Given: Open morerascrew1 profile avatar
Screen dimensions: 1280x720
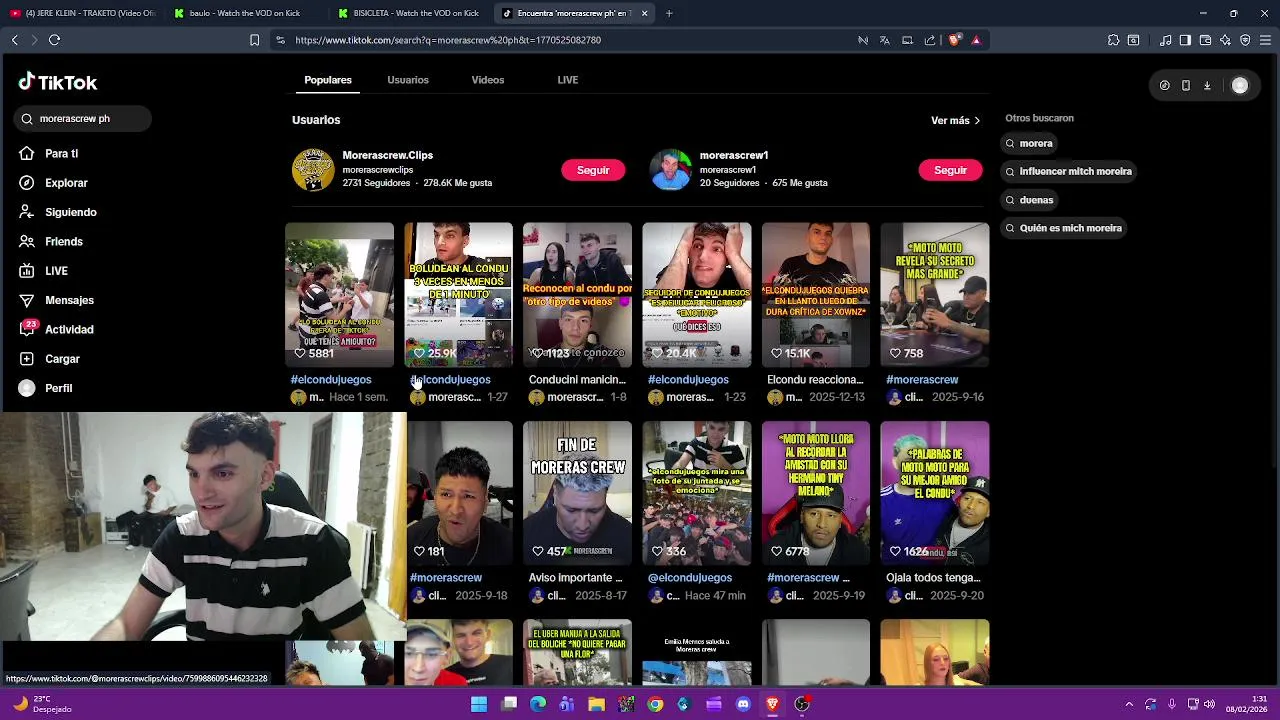Looking at the screenshot, I should 671,170.
